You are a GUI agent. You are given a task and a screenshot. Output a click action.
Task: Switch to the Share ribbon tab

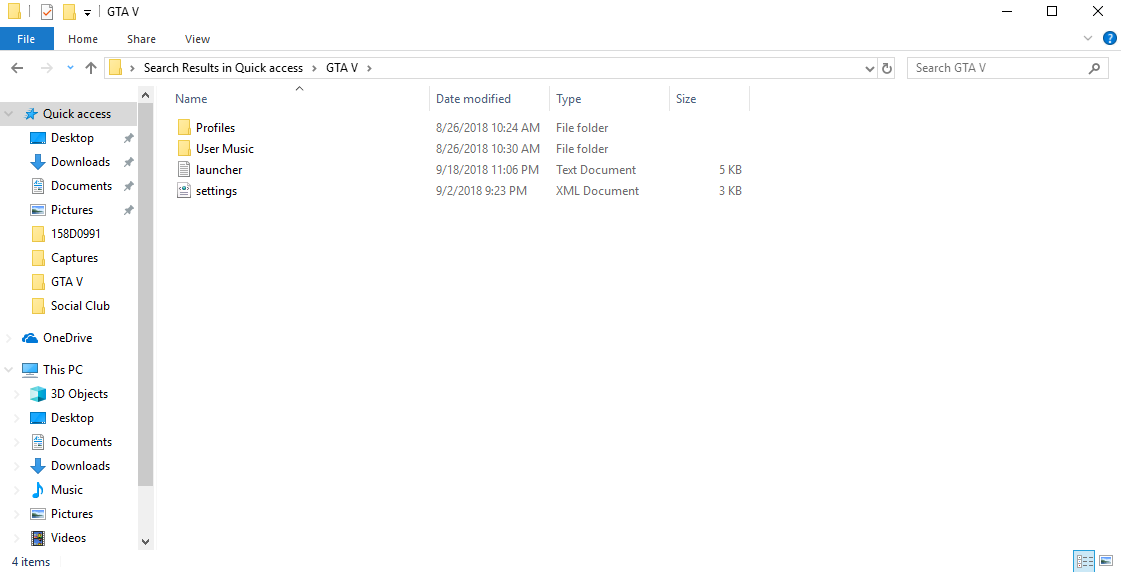point(142,39)
